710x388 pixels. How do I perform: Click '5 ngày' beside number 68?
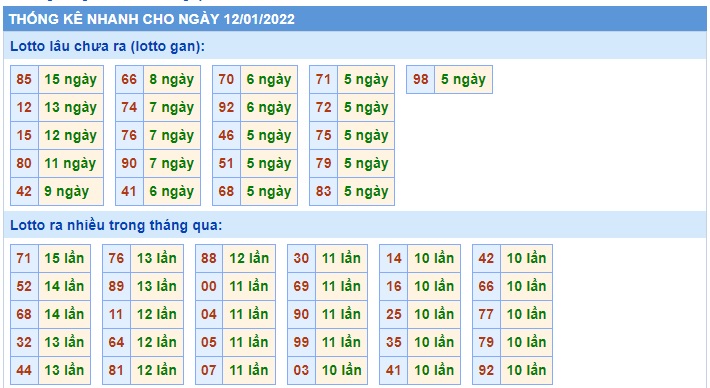tap(269, 192)
